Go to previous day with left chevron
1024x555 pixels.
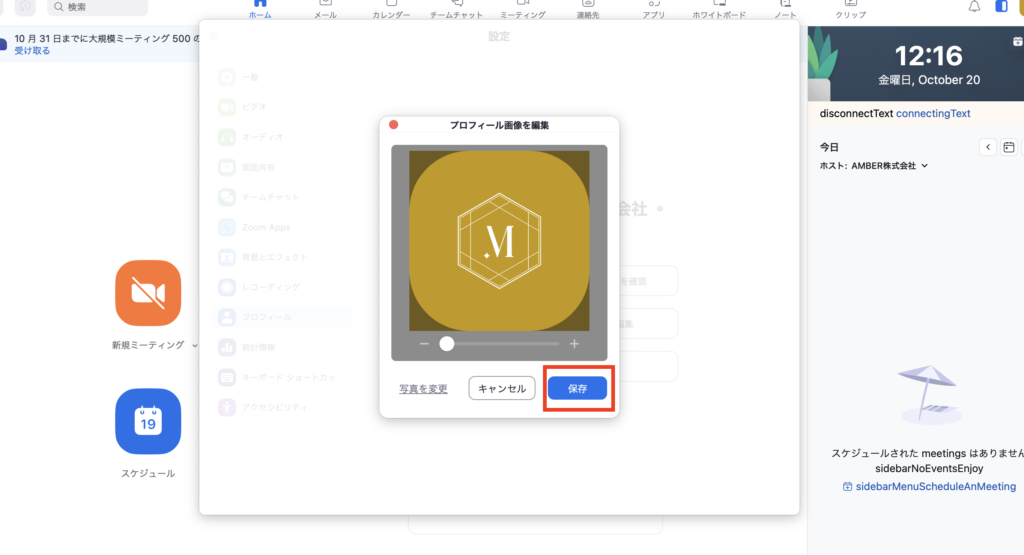[x=988, y=147]
